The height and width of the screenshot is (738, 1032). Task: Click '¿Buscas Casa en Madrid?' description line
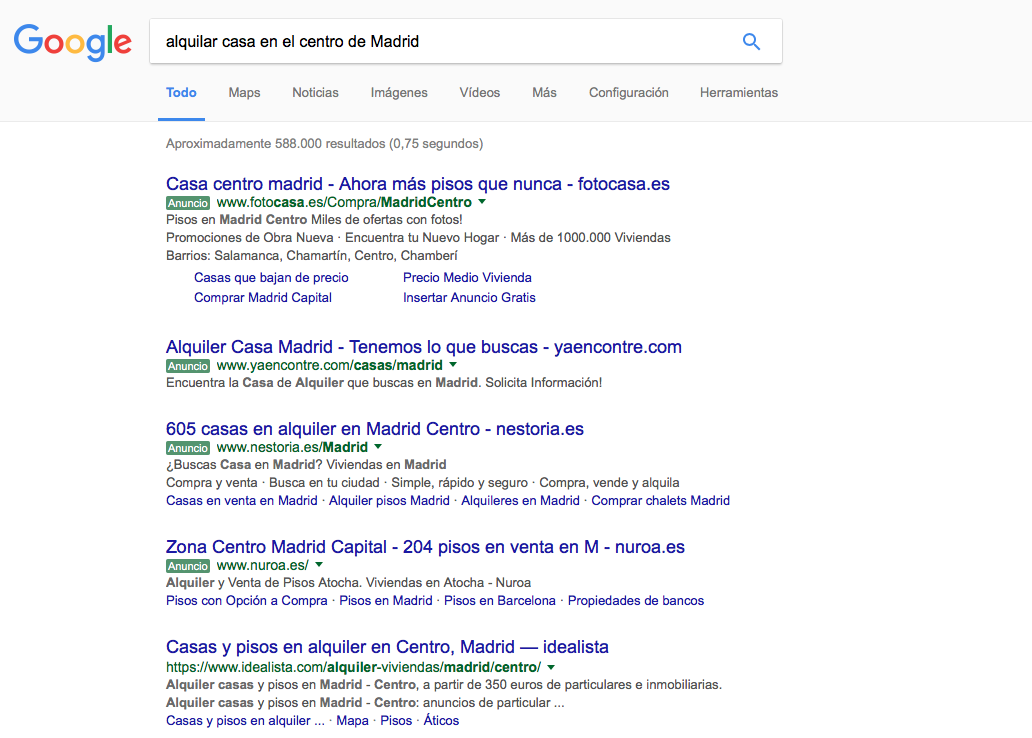[x=306, y=465]
